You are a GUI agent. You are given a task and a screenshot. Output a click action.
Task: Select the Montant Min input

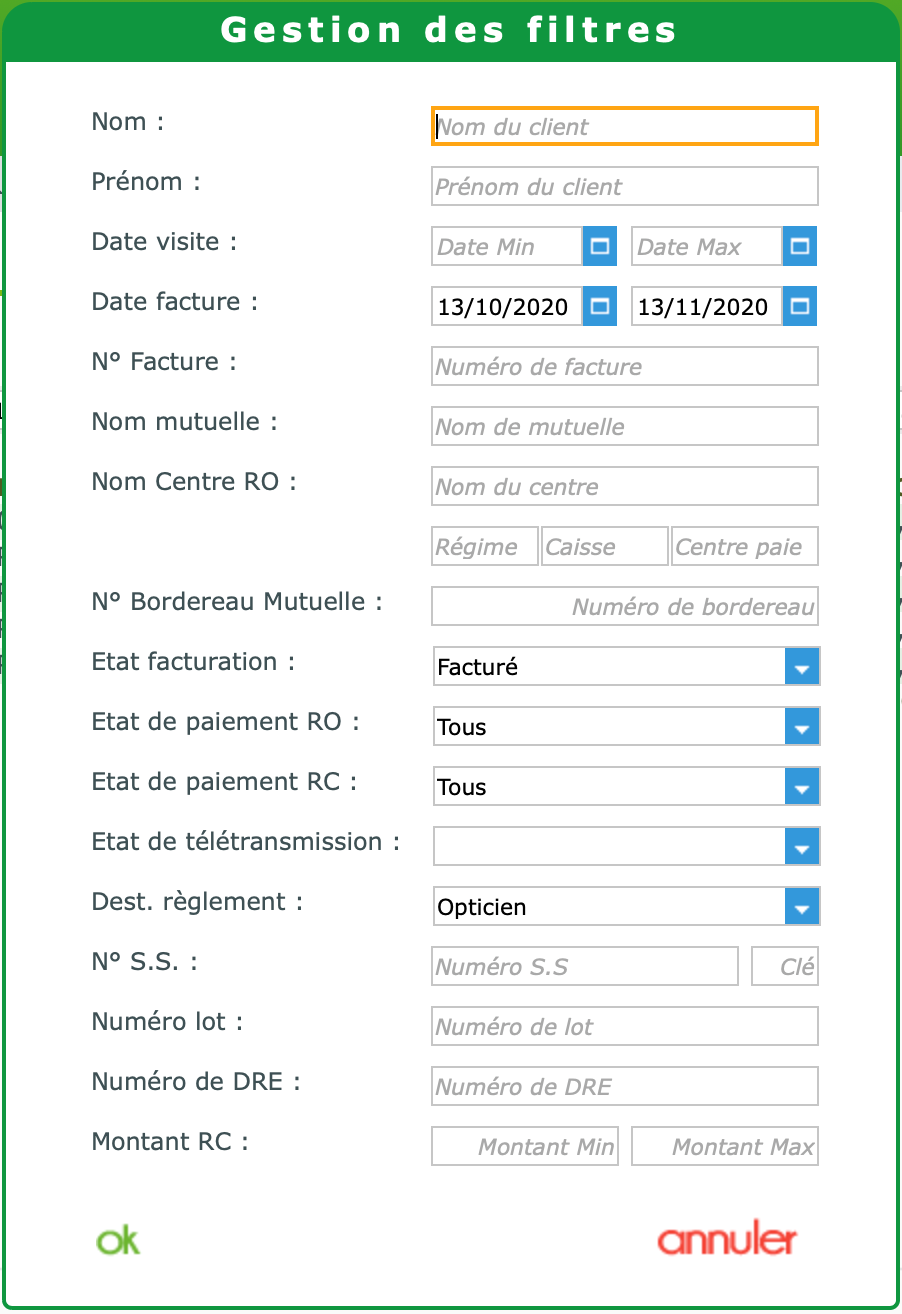coord(525,1146)
